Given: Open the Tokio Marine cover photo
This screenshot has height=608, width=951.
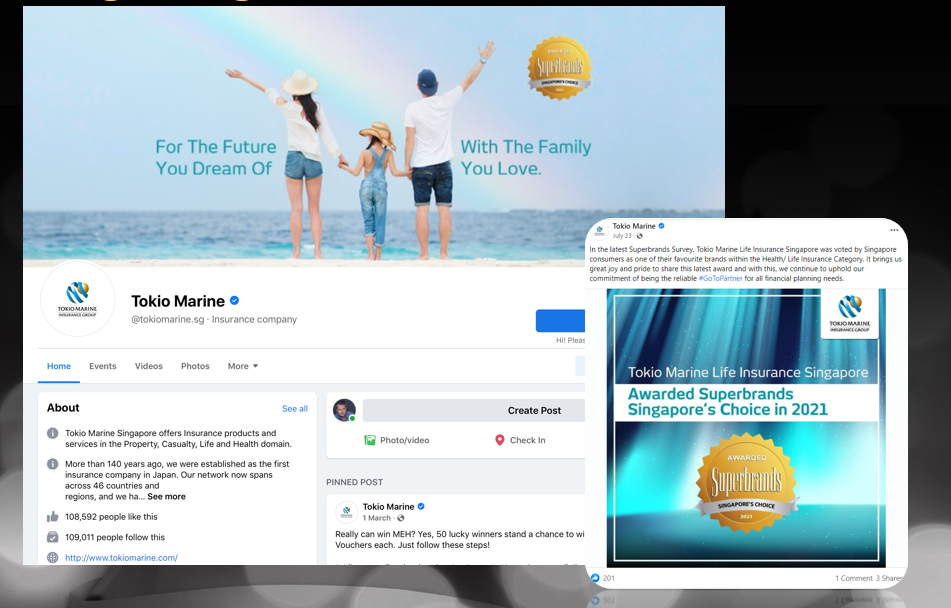Looking at the screenshot, I should coord(374,137).
